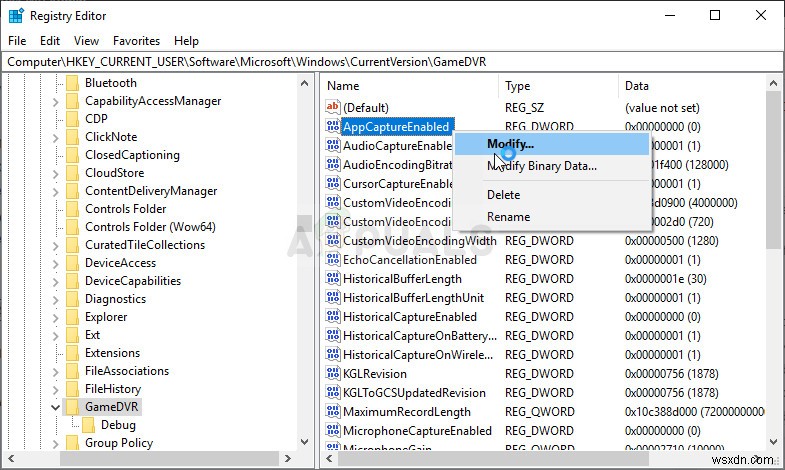Click the Bluetooth folder icon
Screen dimensions: 785x470
click(x=73, y=83)
